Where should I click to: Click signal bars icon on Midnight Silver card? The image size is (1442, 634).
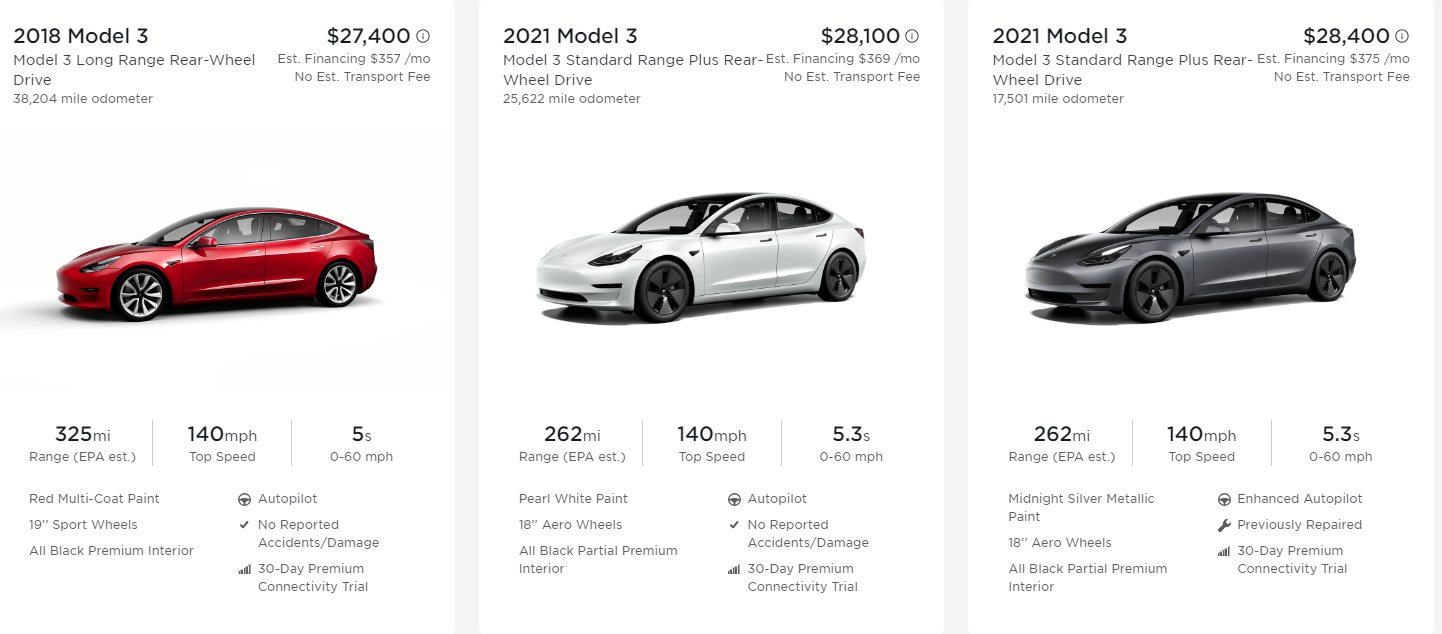tap(1224, 551)
